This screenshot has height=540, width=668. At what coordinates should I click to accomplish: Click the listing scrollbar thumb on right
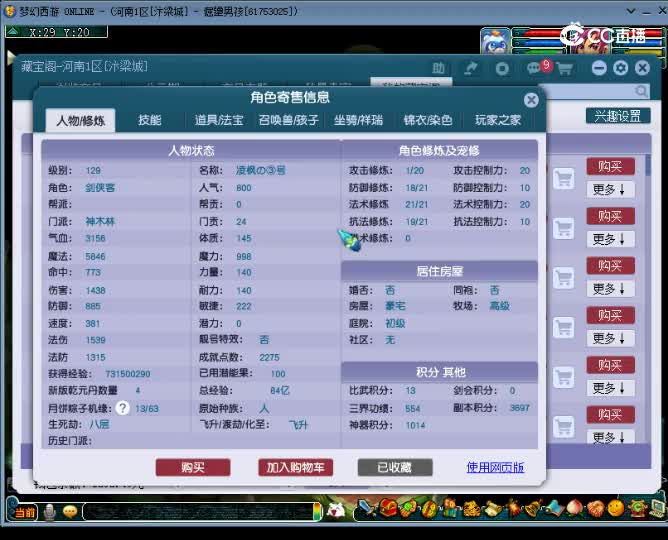pyautogui.click(x=648, y=165)
